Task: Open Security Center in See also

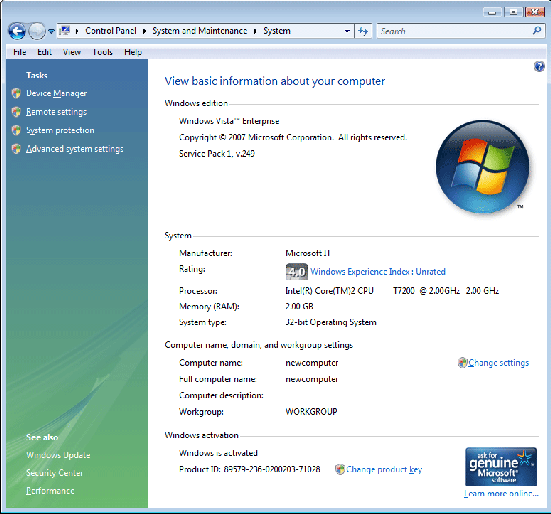Action: (54, 473)
